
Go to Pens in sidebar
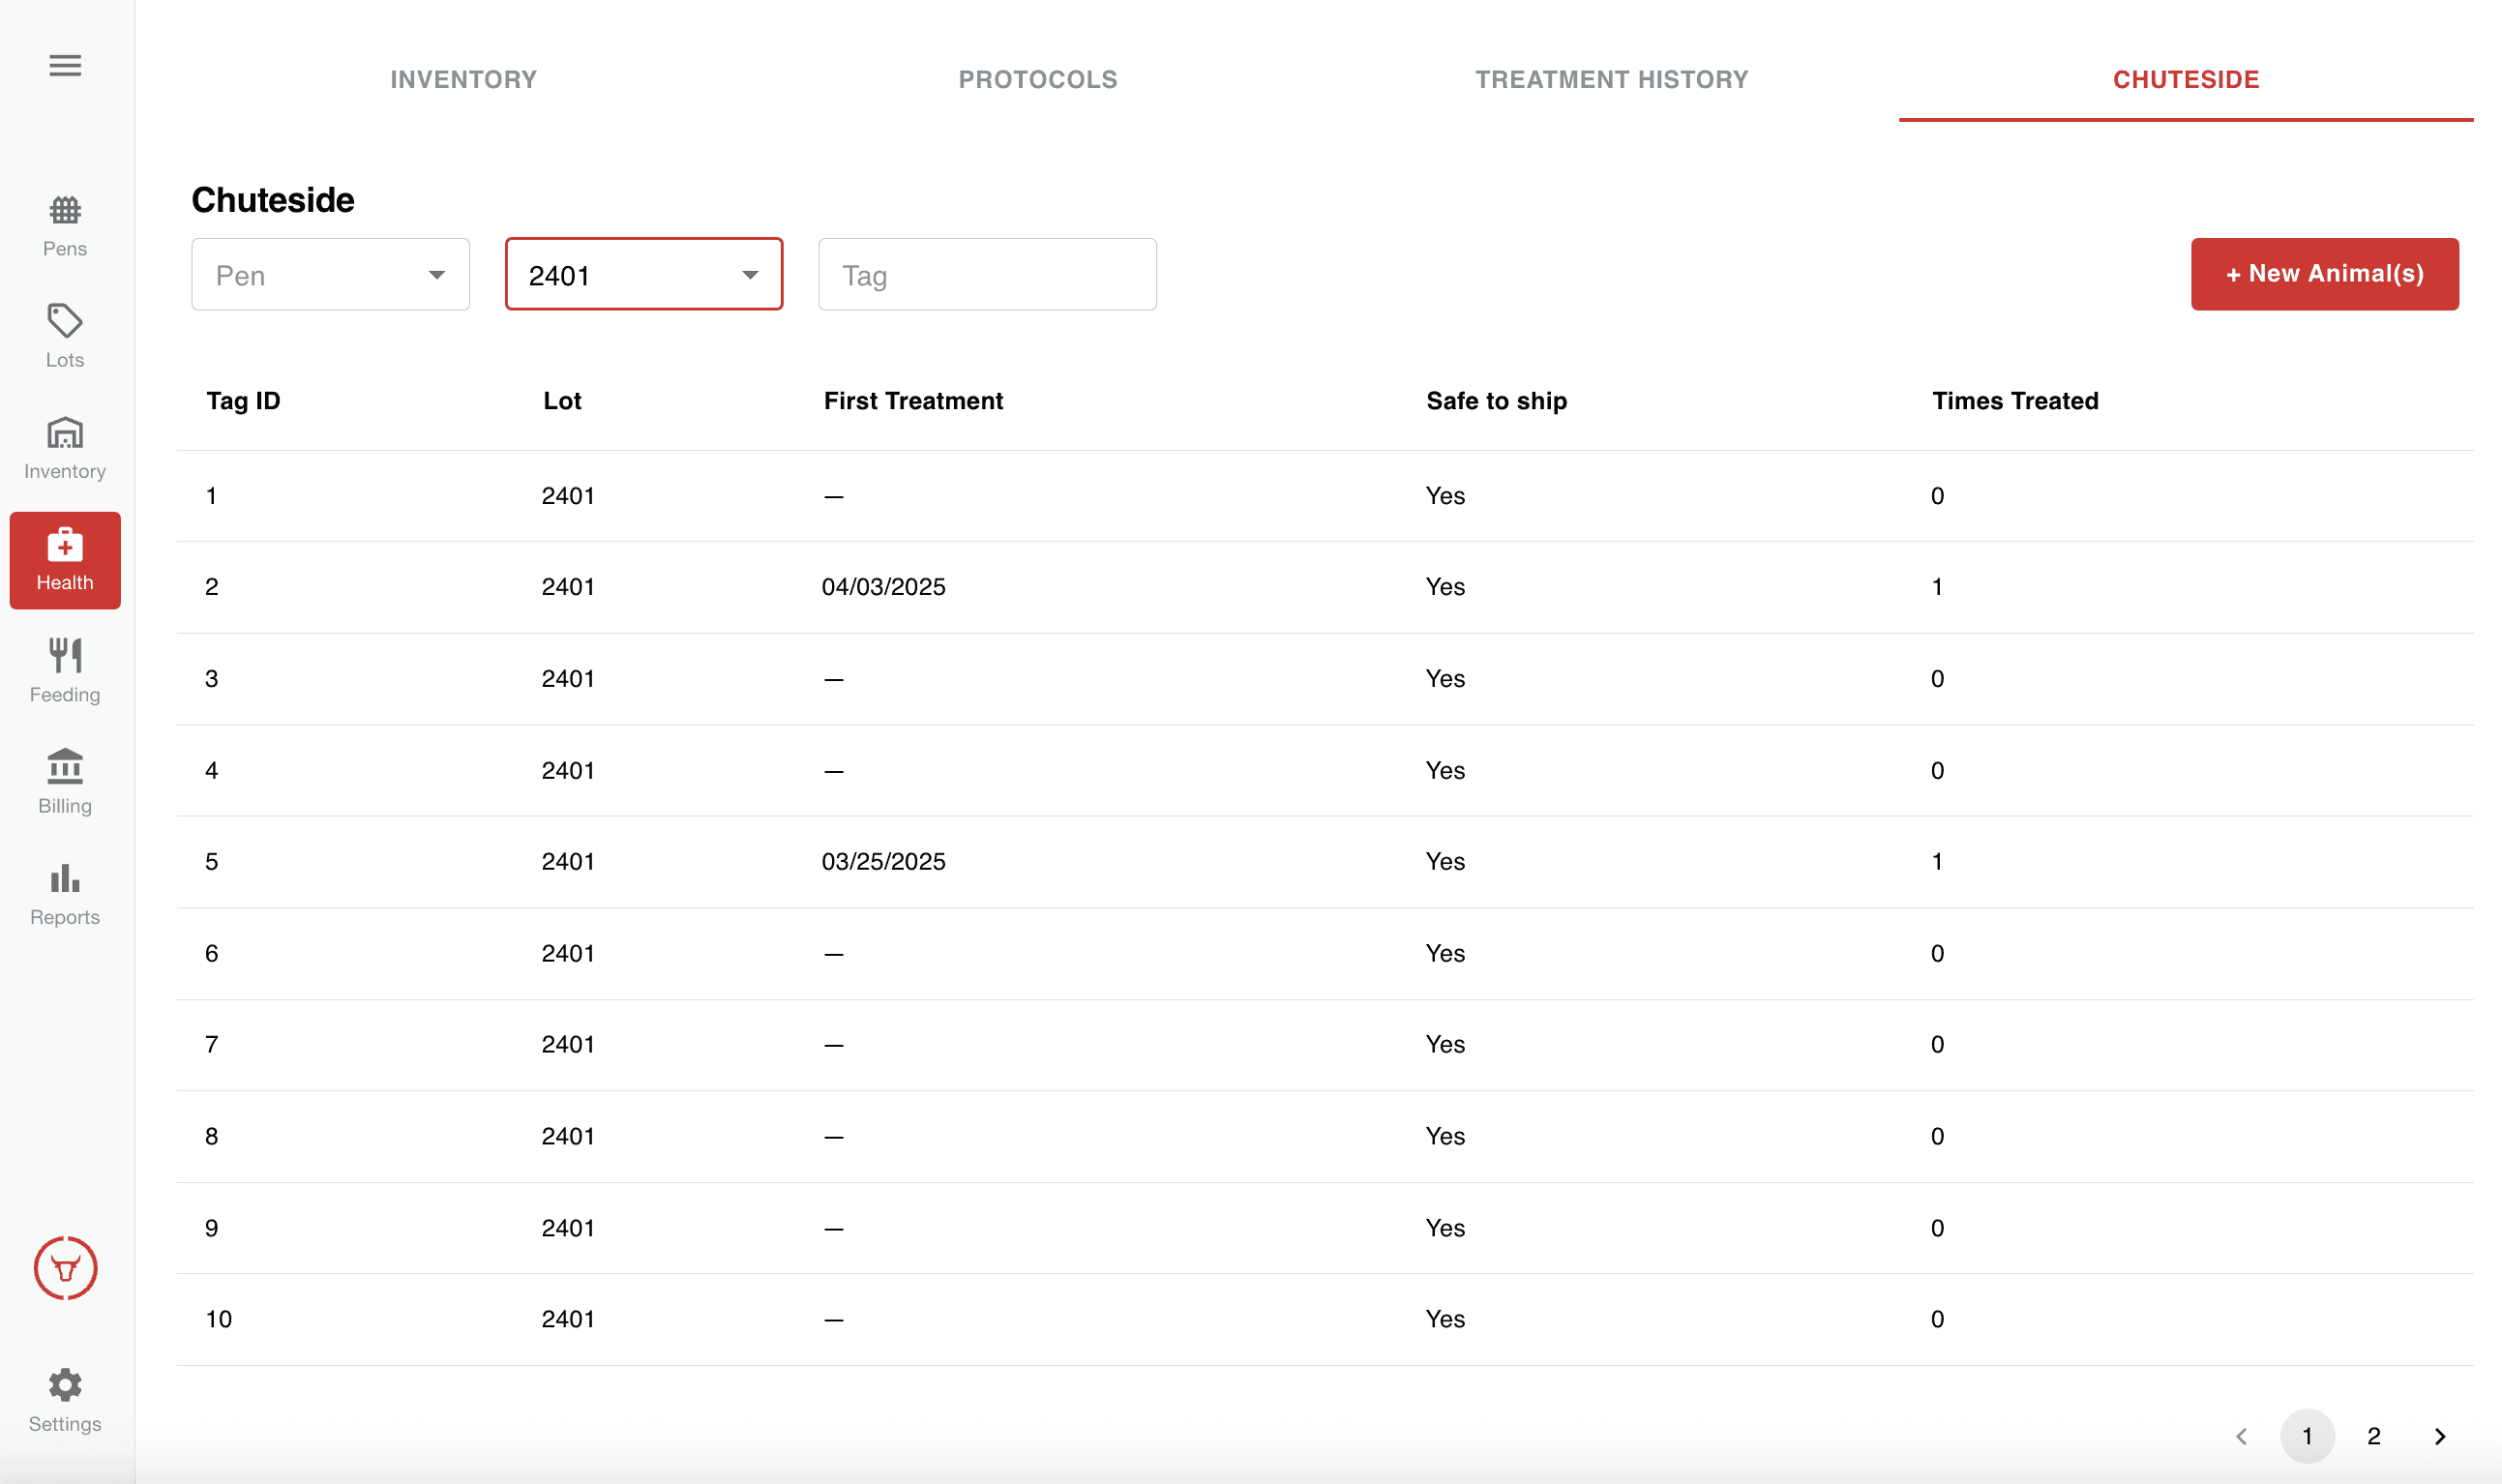[65, 226]
